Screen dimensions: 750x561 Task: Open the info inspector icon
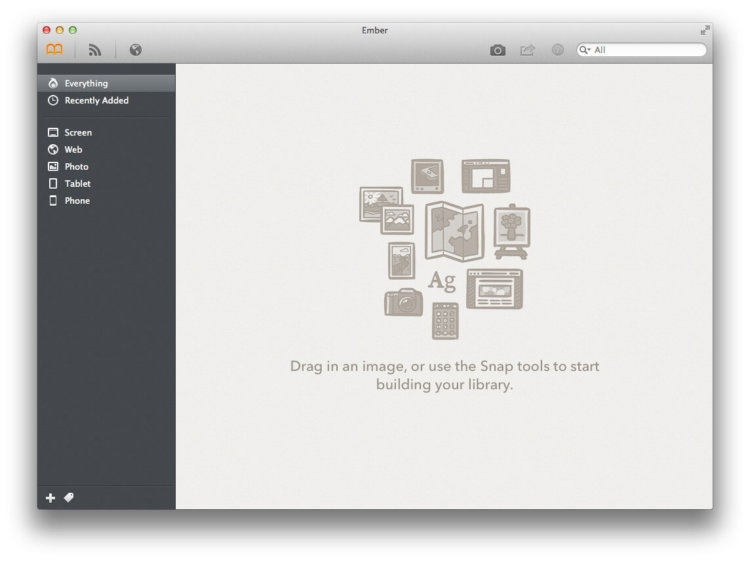[557, 50]
